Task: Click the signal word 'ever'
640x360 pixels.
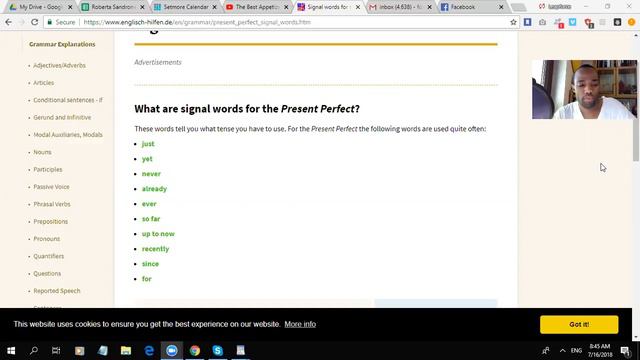Action: (x=149, y=204)
